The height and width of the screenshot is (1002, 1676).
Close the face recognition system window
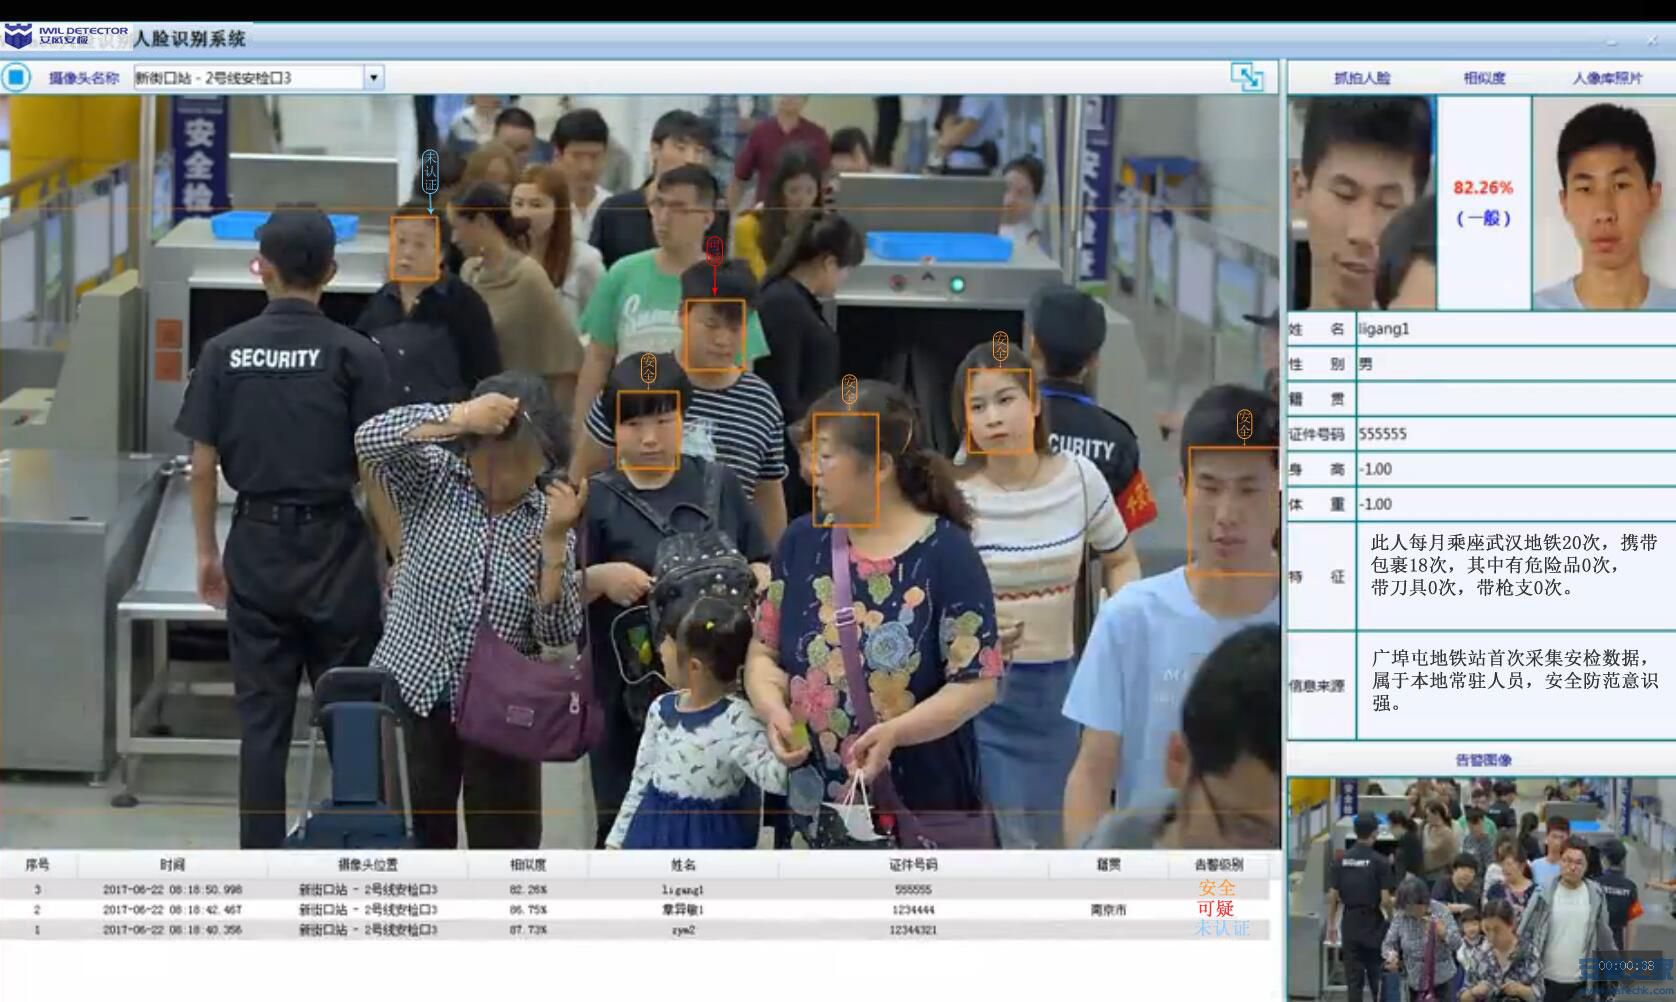coord(1651,41)
